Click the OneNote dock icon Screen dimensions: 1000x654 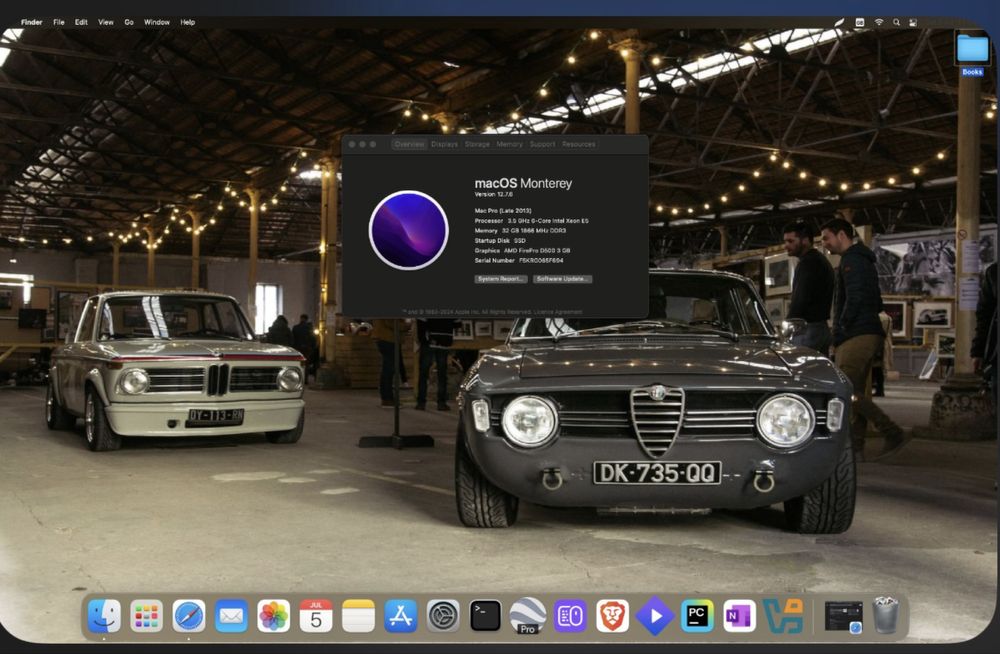739,615
